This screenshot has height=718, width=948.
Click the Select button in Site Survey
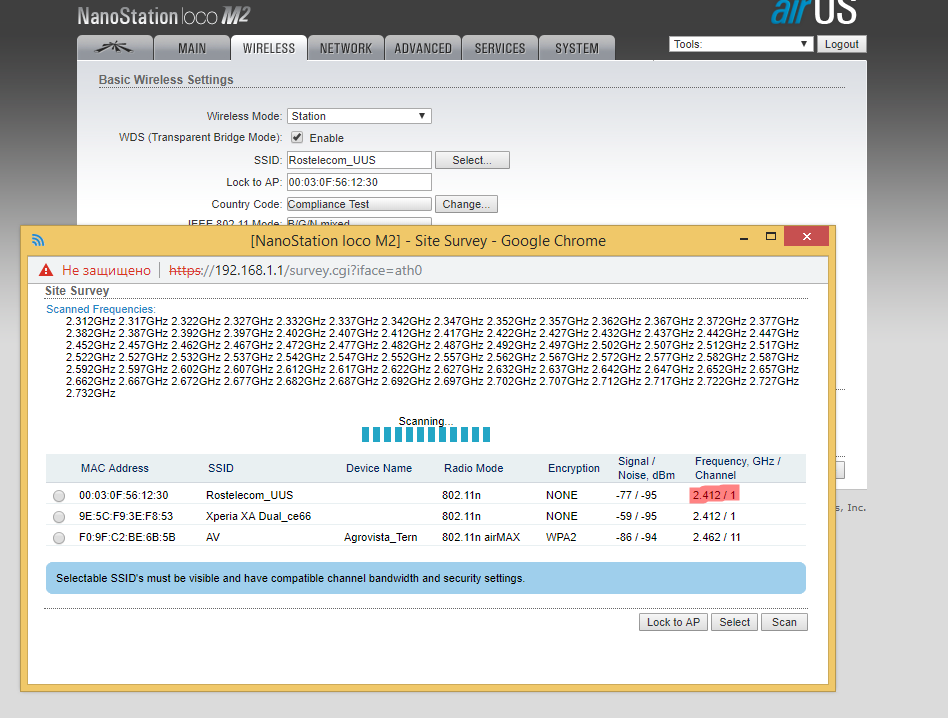pos(734,622)
